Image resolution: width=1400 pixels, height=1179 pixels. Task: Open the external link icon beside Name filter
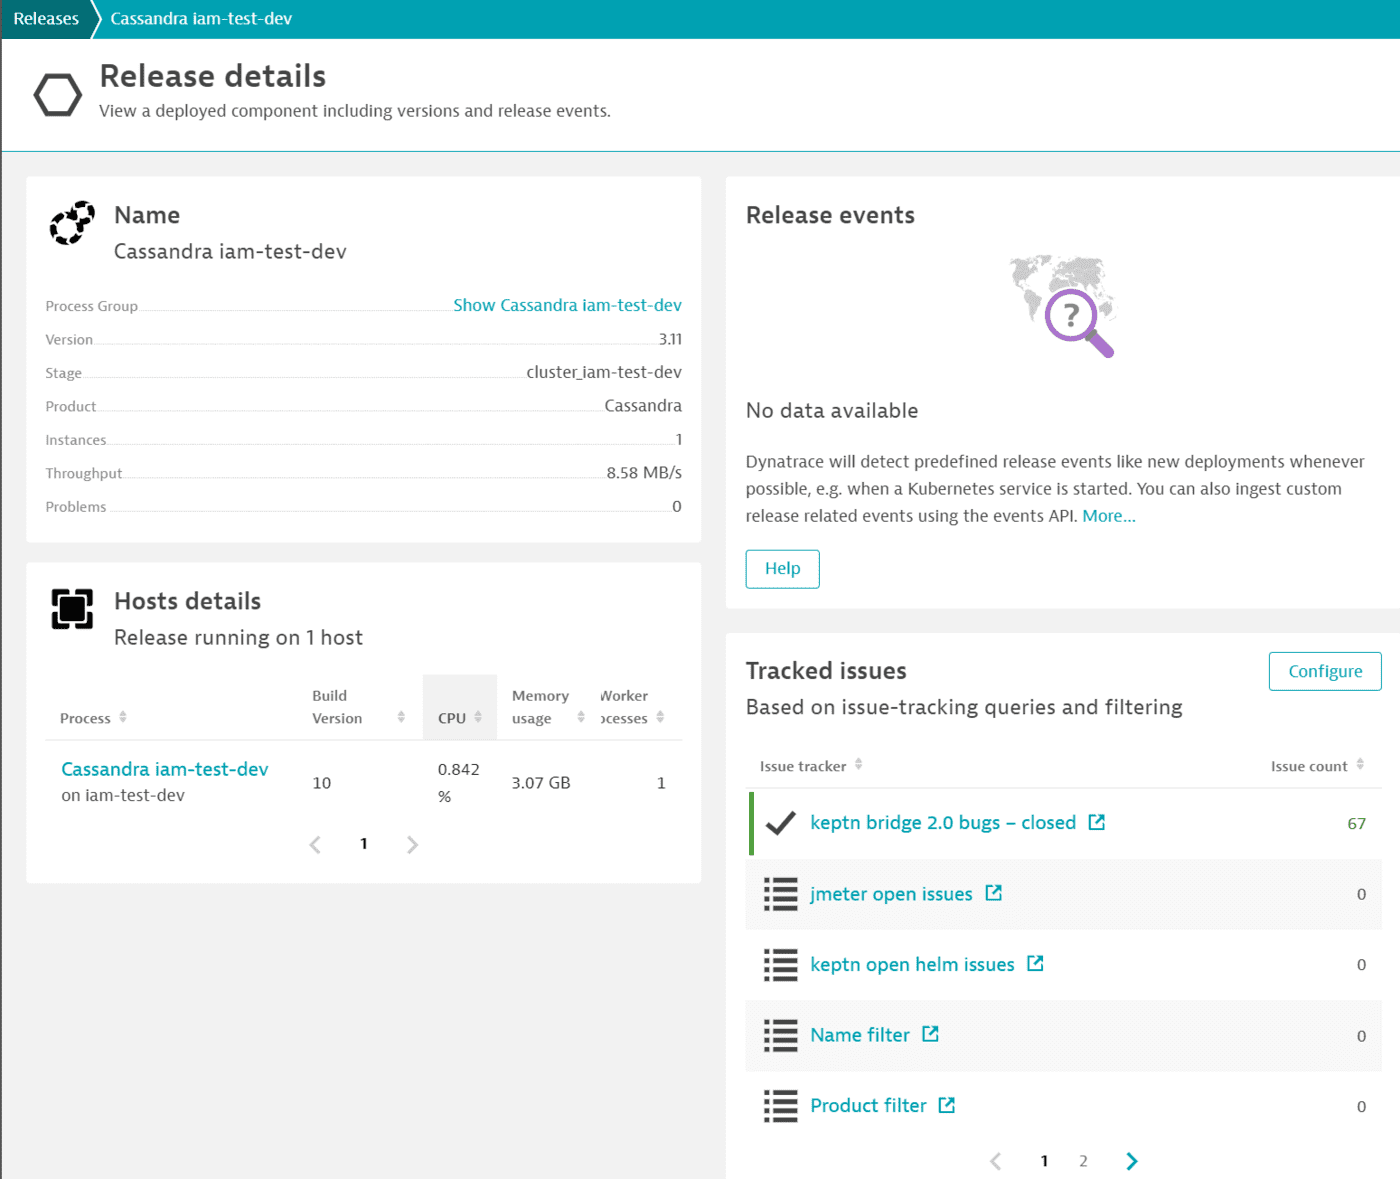(931, 1035)
